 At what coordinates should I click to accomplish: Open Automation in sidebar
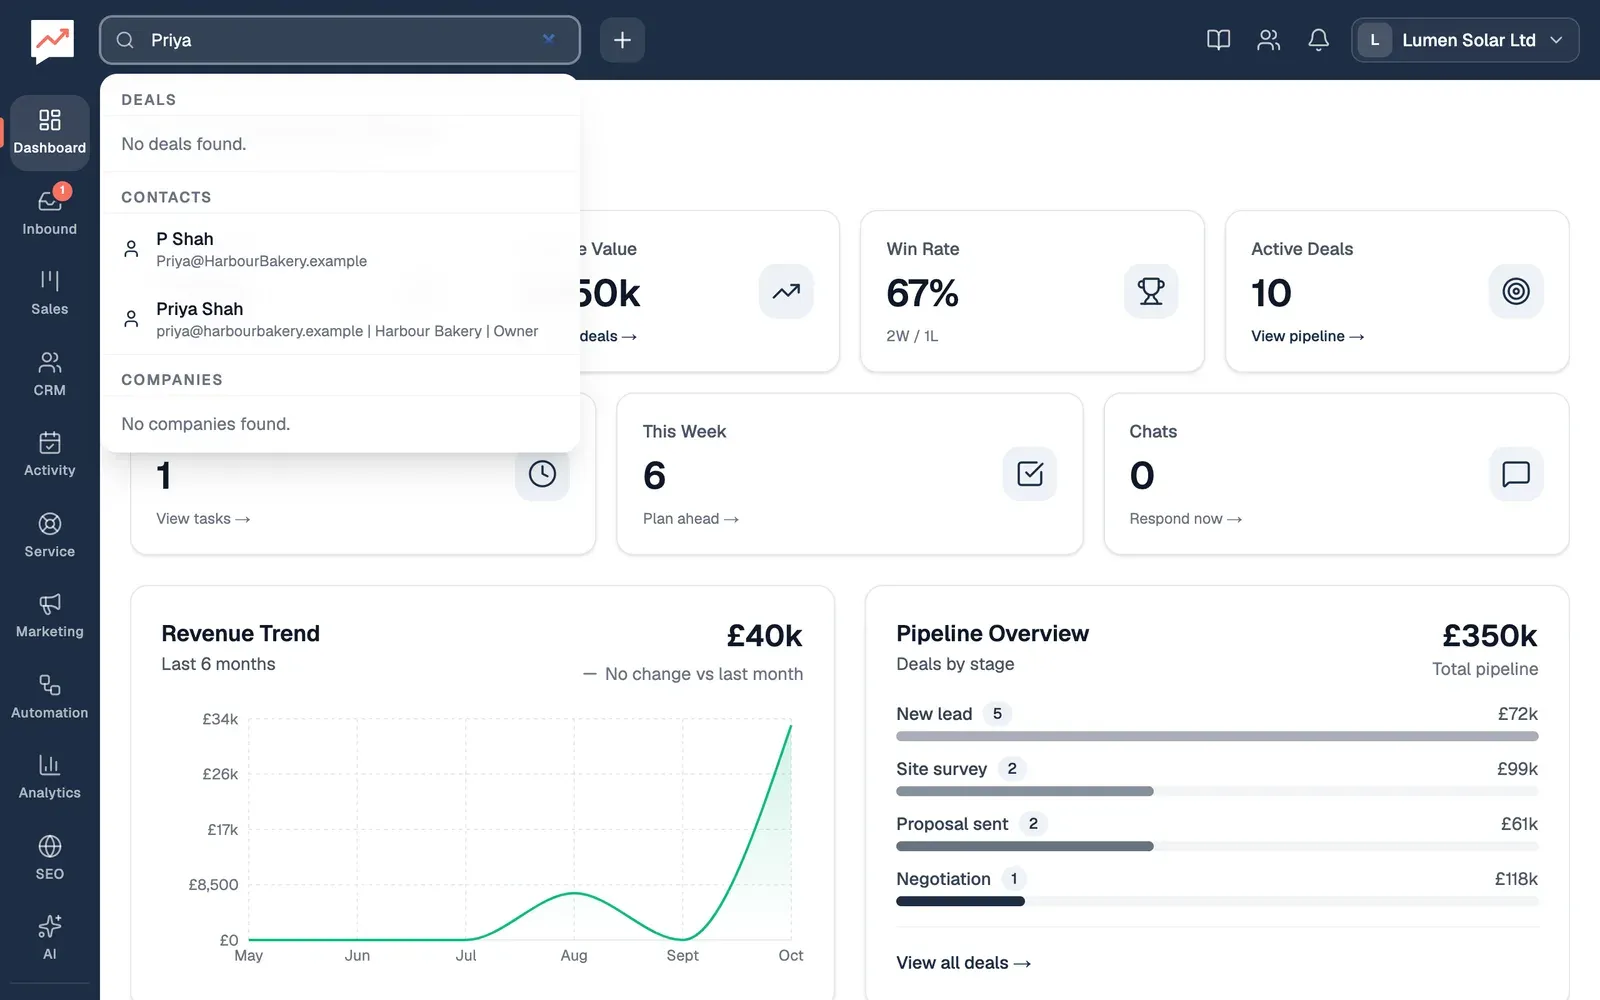pyautogui.click(x=50, y=696)
